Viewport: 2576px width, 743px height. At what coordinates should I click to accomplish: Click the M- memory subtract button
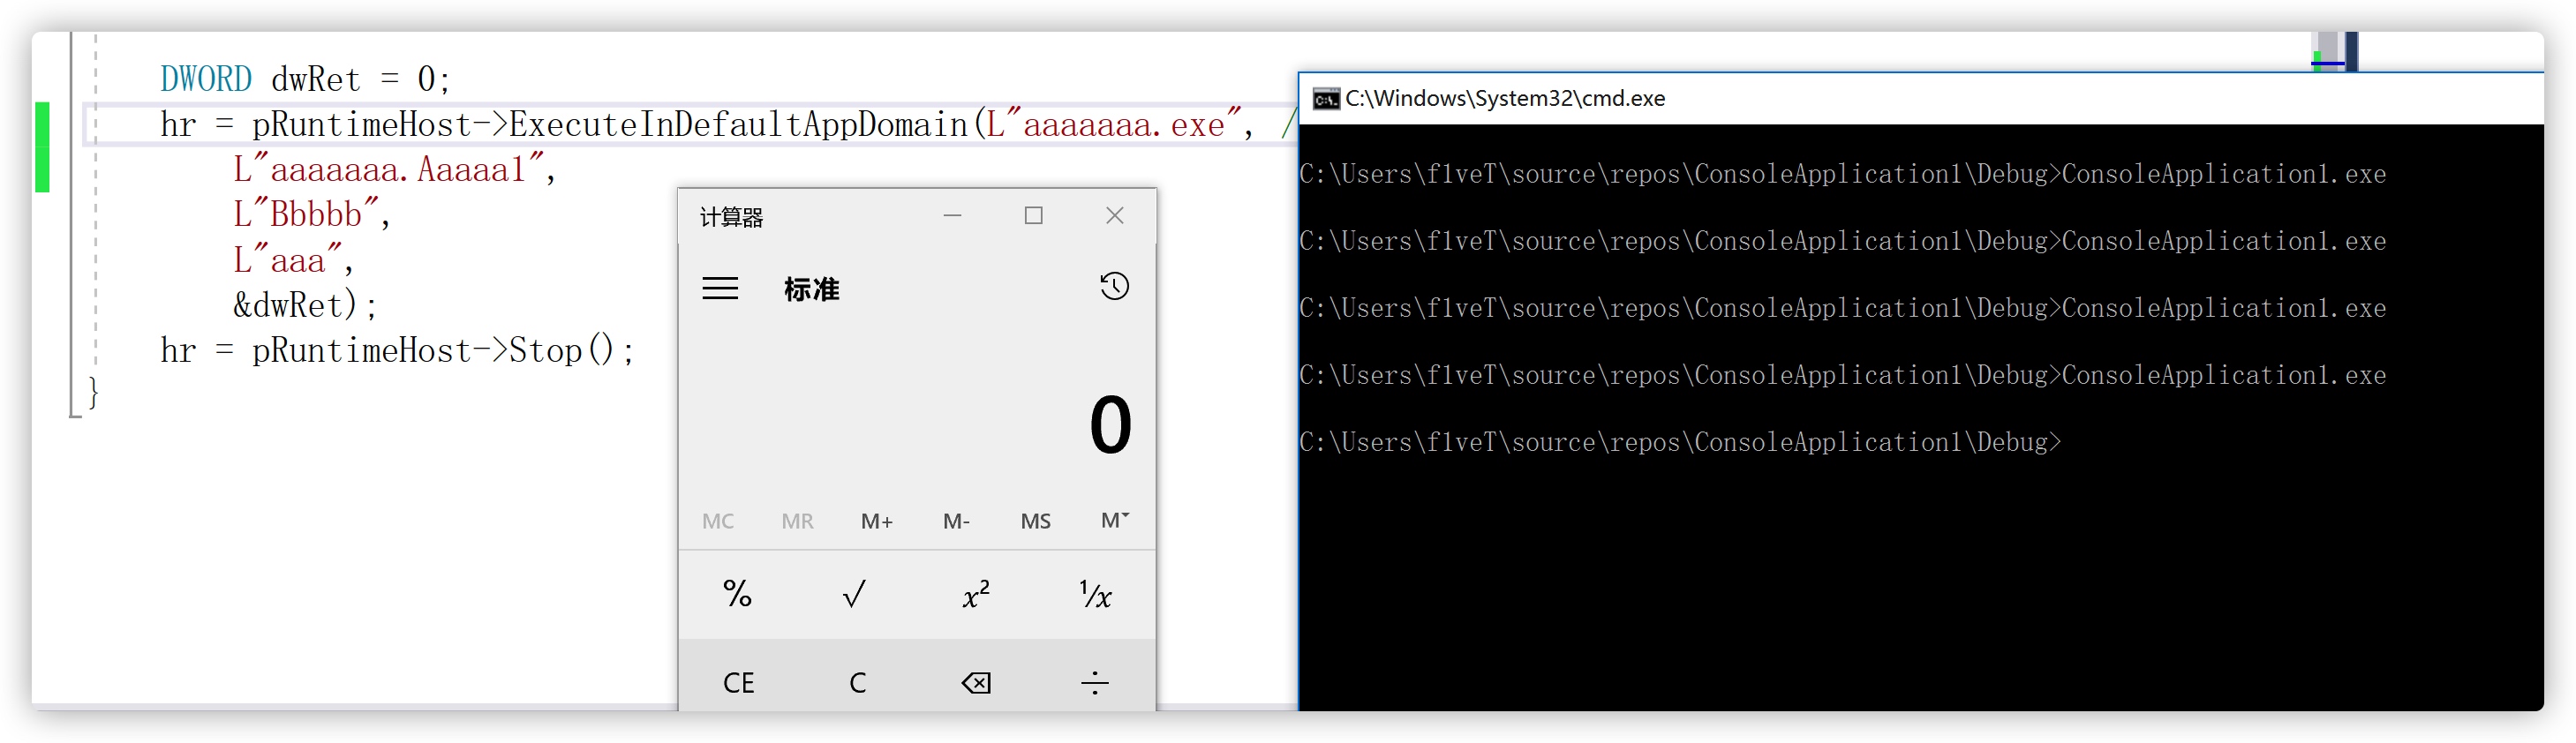[956, 521]
